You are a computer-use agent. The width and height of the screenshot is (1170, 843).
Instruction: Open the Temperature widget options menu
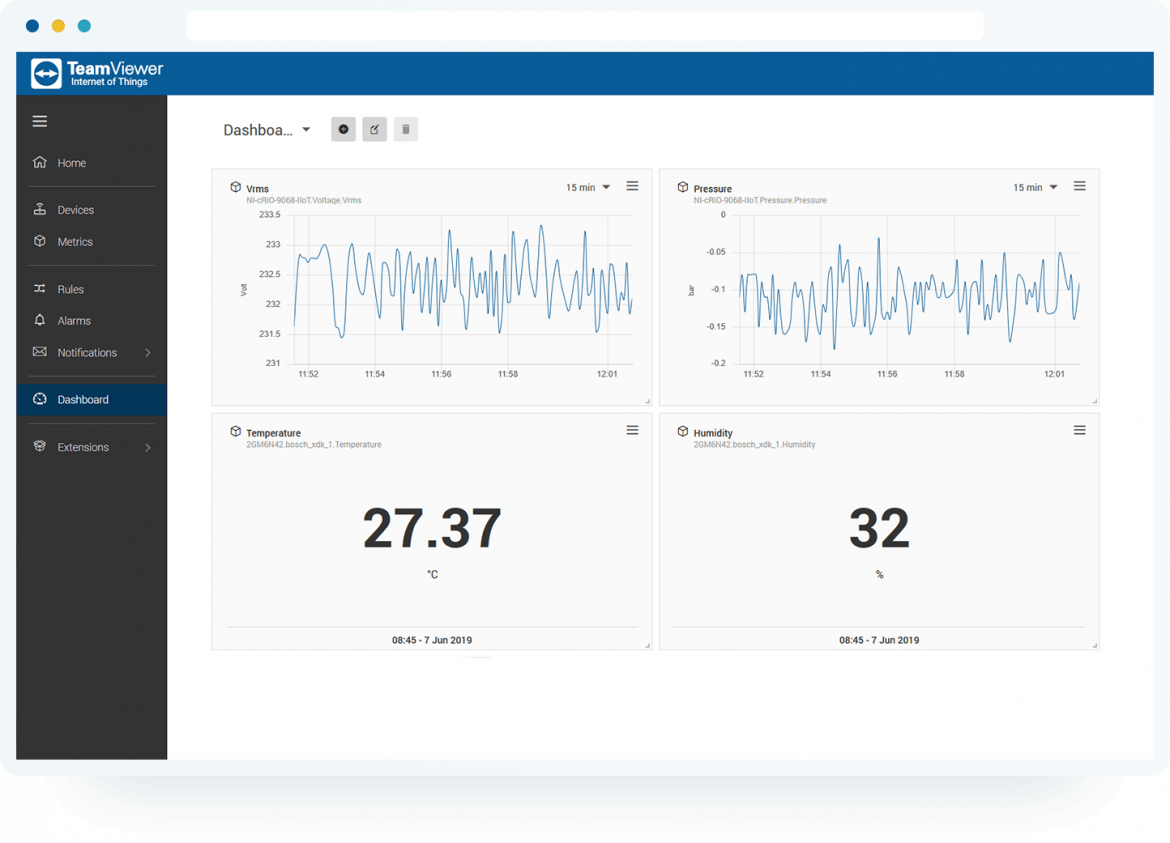[632, 430]
